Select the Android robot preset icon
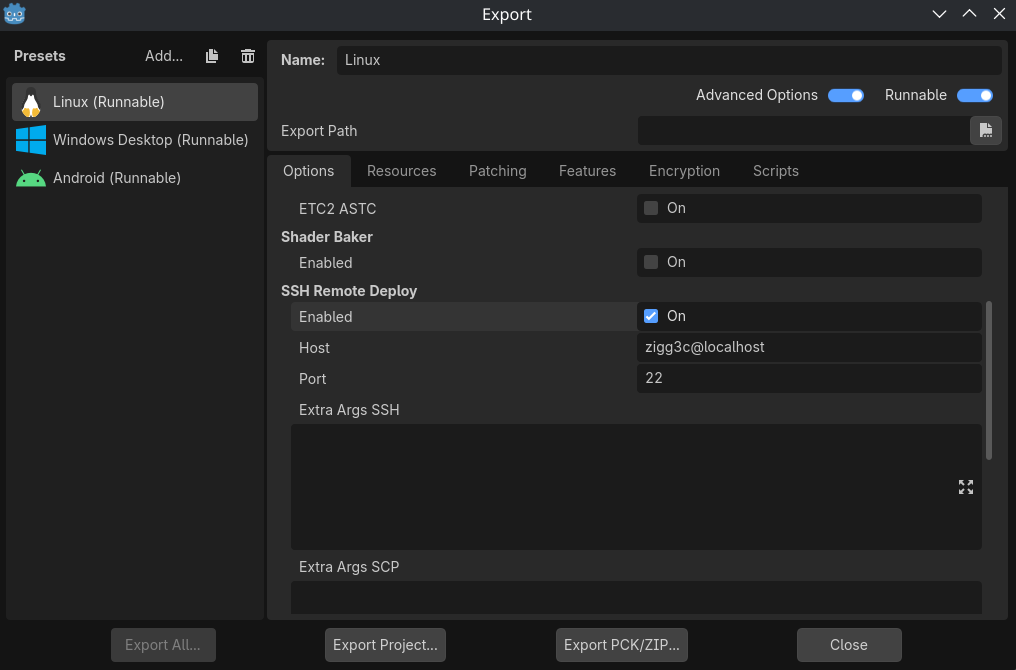This screenshot has width=1016, height=670. (x=31, y=178)
